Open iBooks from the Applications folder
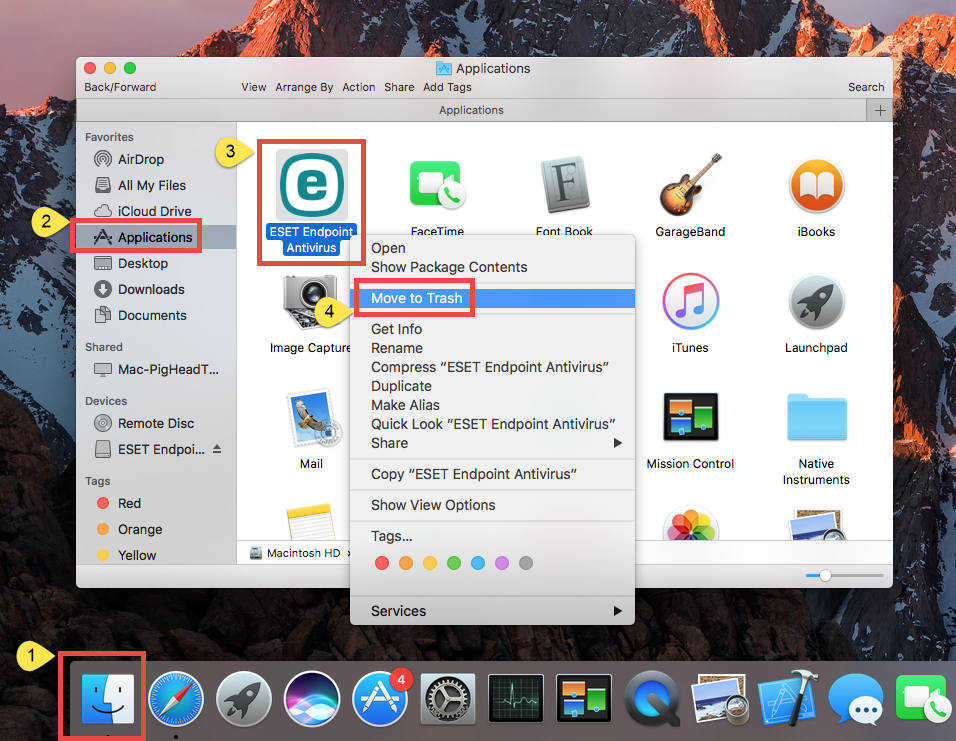This screenshot has width=956, height=741. [x=817, y=186]
